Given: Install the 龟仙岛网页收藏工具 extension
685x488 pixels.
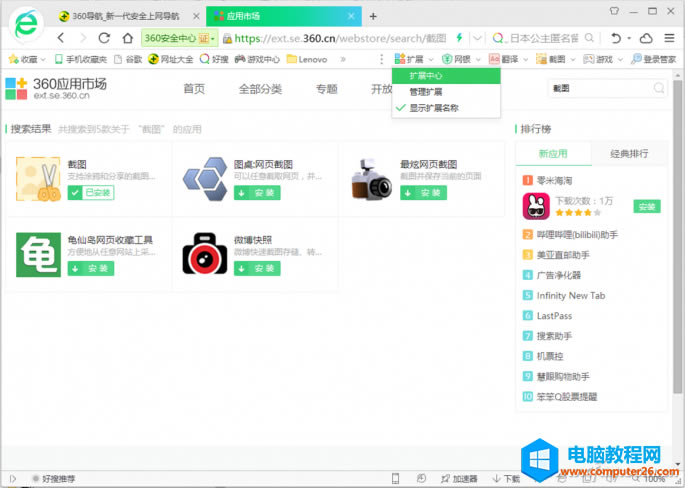Looking at the screenshot, I should pyautogui.click(x=90, y=268).
